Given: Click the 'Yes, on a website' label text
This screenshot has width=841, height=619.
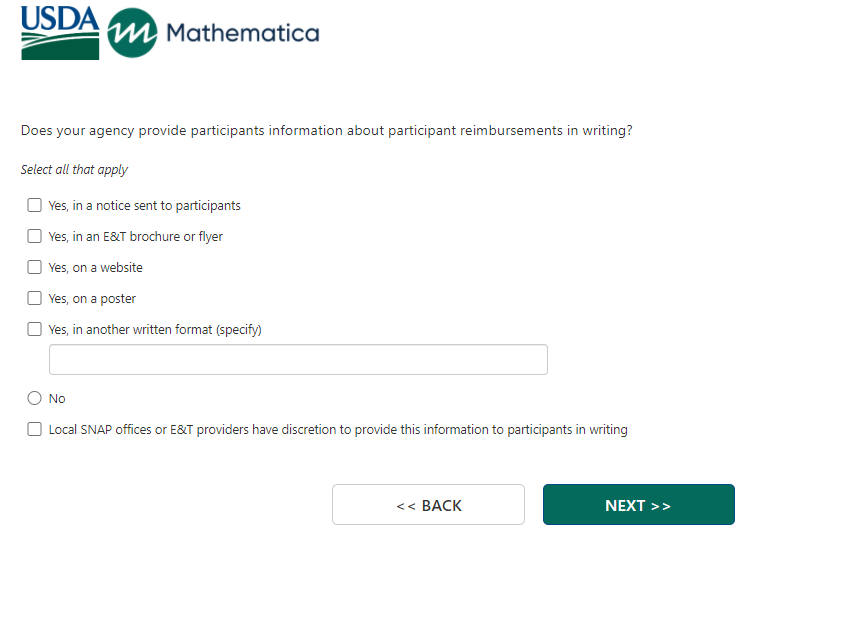Looking at the screenshot, I should 96,268.
